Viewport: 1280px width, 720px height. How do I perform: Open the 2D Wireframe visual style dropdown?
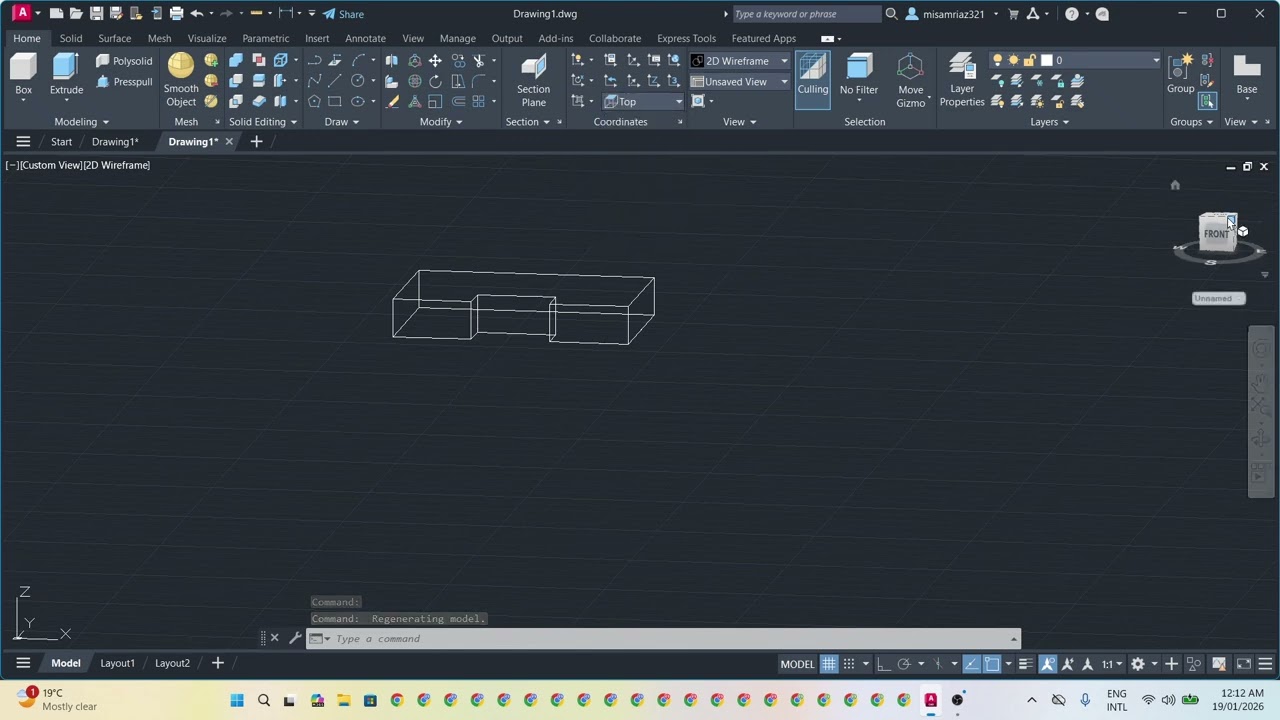[x=740, y=61]
